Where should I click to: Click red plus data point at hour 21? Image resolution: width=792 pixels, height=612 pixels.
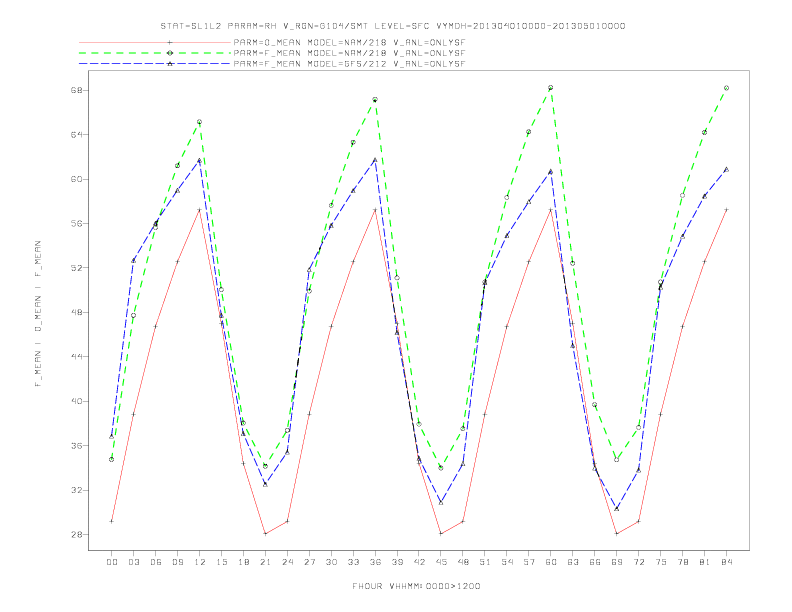265,534
